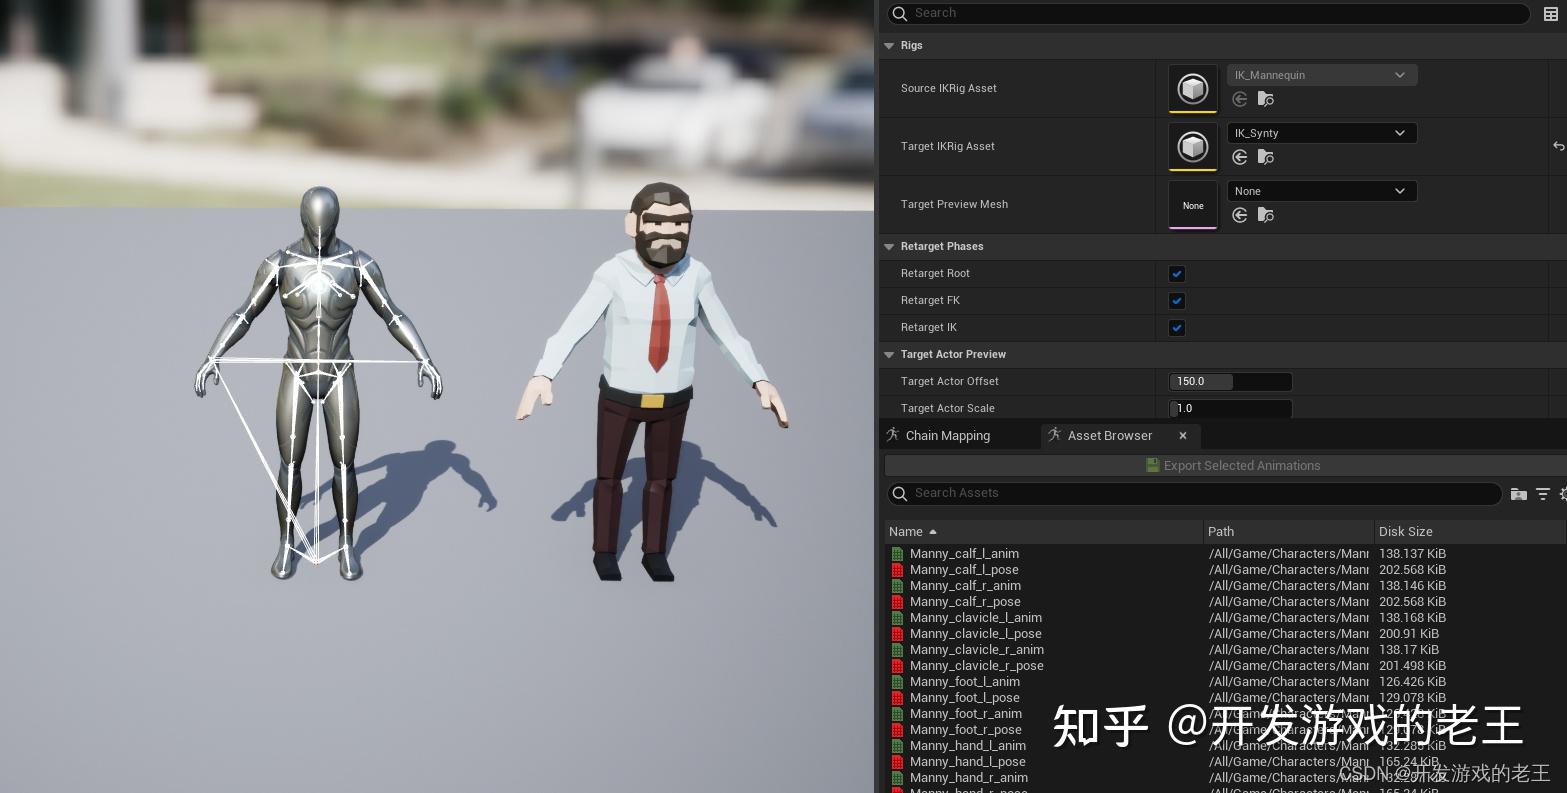Open the asset list settings gear icon

[x=1562, y=493]
